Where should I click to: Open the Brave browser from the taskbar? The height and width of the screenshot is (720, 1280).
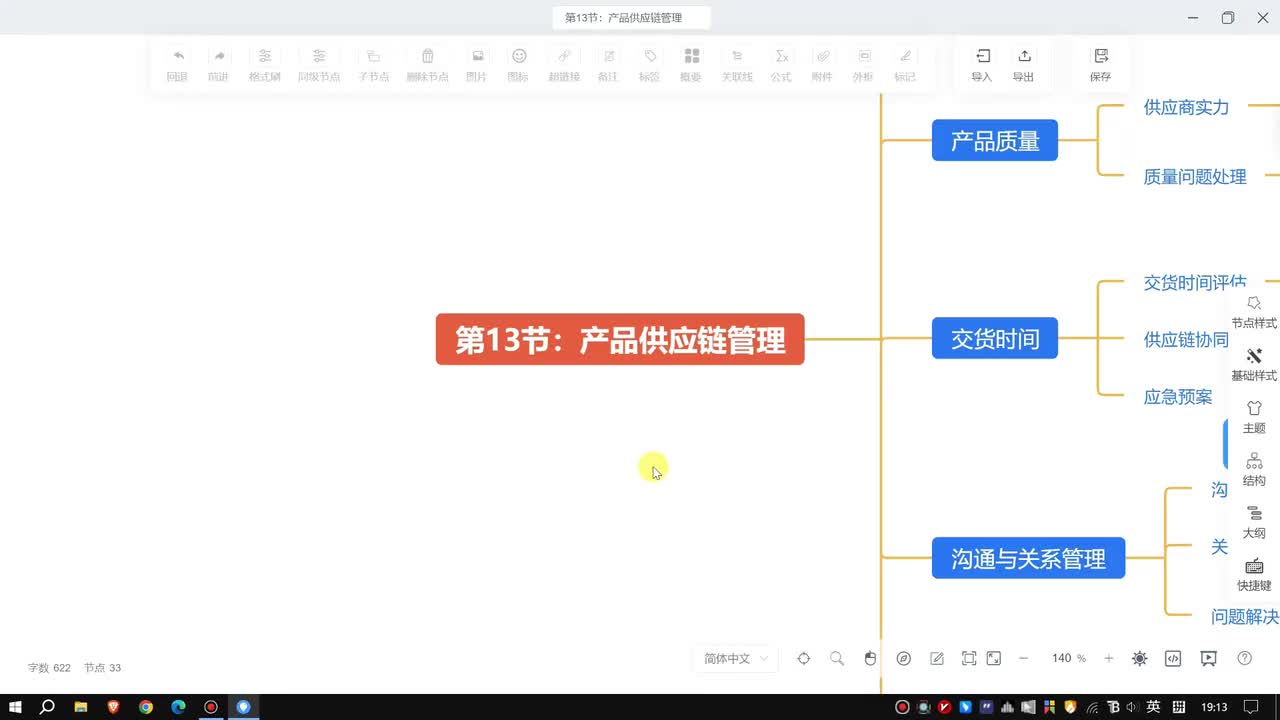tap(113, 707)
